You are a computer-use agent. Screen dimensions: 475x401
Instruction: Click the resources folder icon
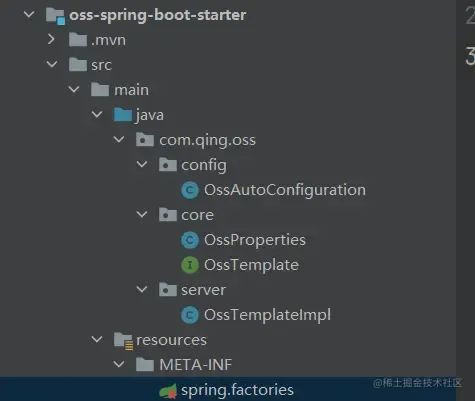tap(123, 341)
